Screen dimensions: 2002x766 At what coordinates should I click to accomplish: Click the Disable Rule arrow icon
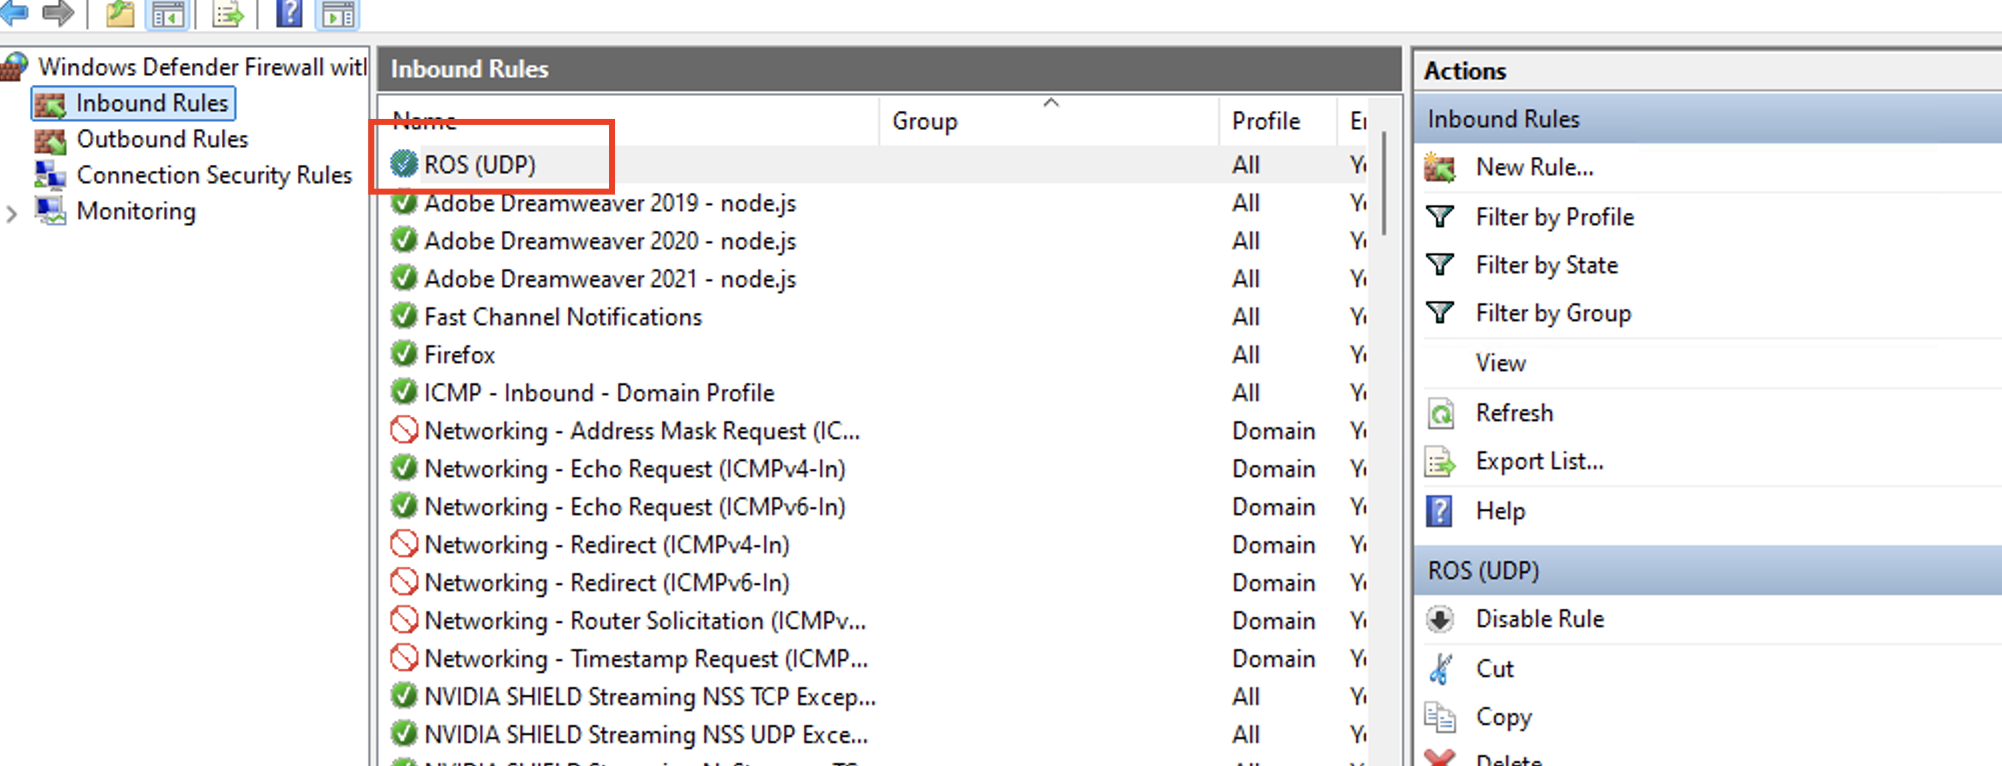tap(1440, 619)
